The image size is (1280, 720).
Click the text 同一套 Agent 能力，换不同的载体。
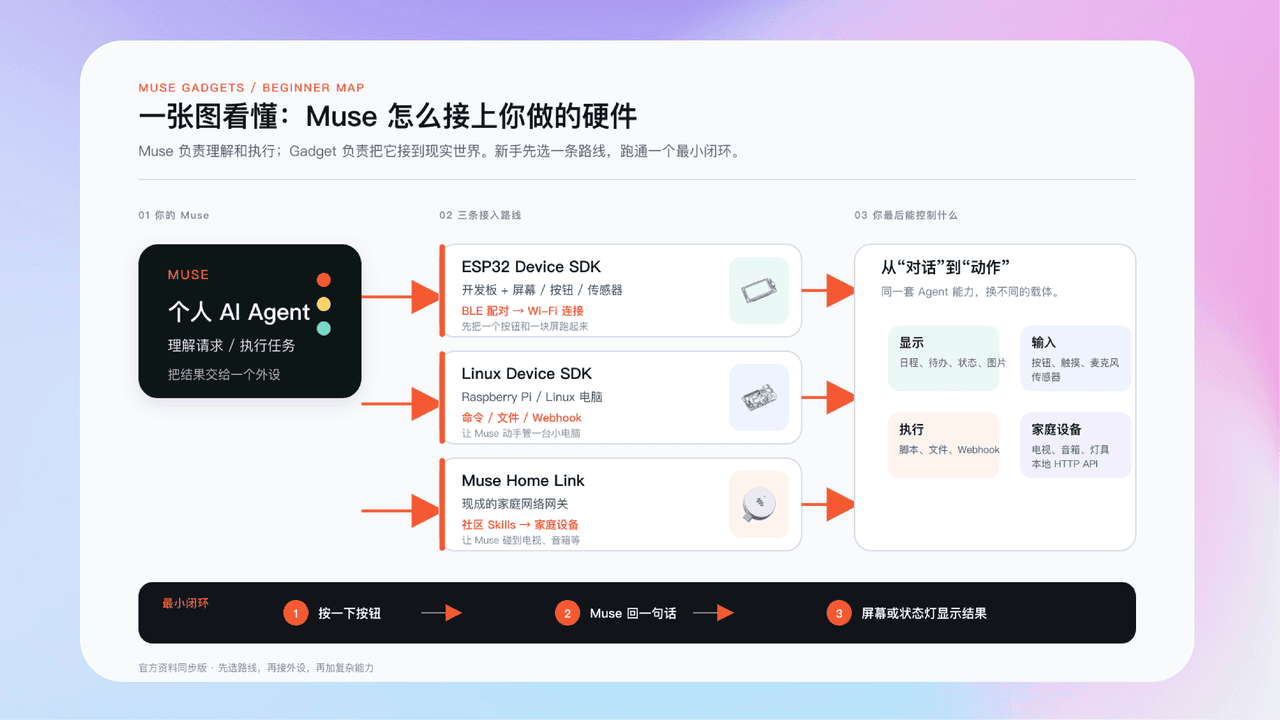[970, 292]
